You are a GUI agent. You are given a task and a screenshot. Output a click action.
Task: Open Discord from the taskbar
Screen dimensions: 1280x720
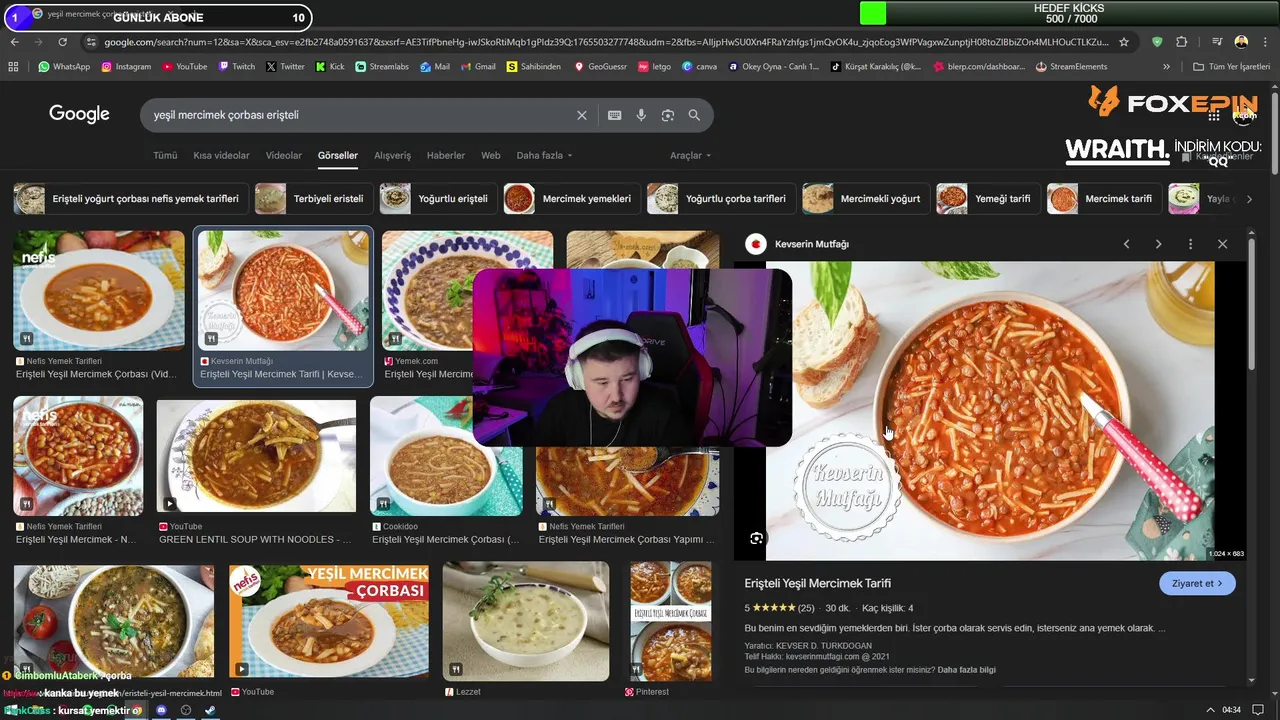[162, 710]
